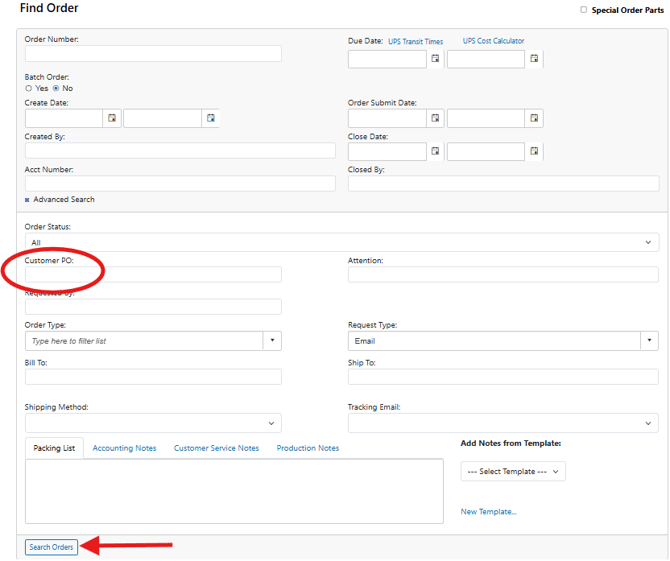The image size is (670, 561).
Task: Open calendar for first Create Date field
Action: 112,118
